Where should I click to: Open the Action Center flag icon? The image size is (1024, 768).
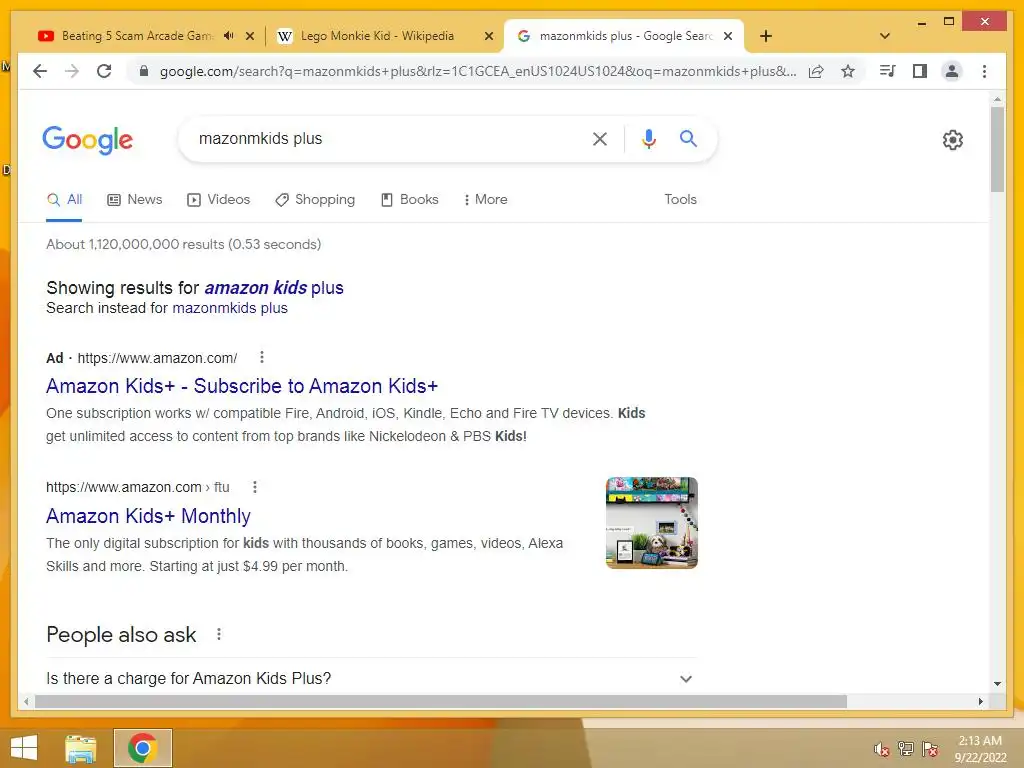point(930,748)
